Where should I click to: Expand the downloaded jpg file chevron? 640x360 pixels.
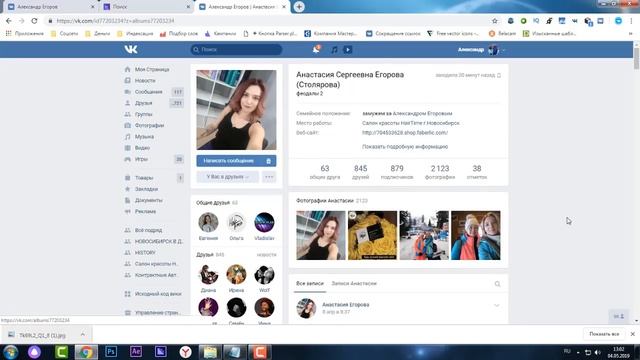click(83, 334)
